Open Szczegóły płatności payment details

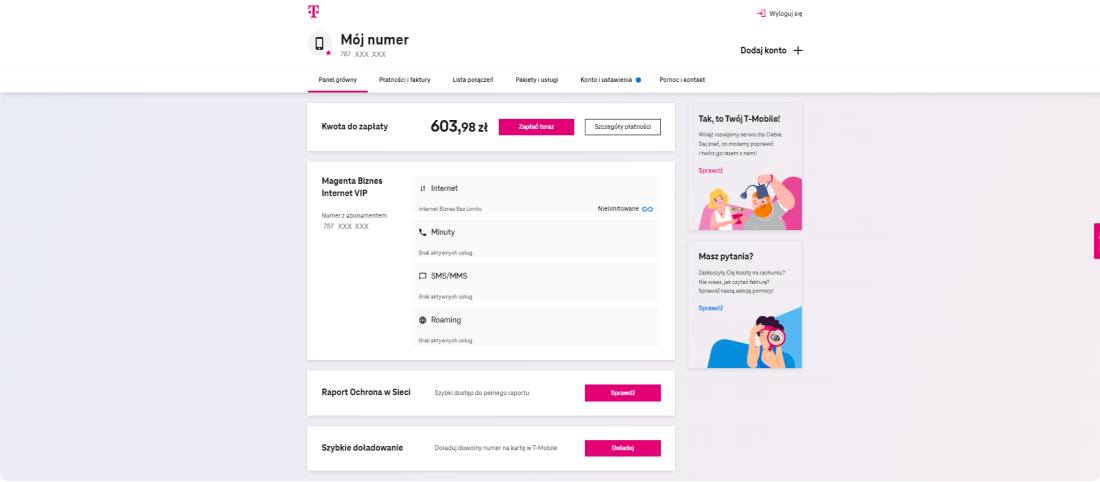point(622,127)
